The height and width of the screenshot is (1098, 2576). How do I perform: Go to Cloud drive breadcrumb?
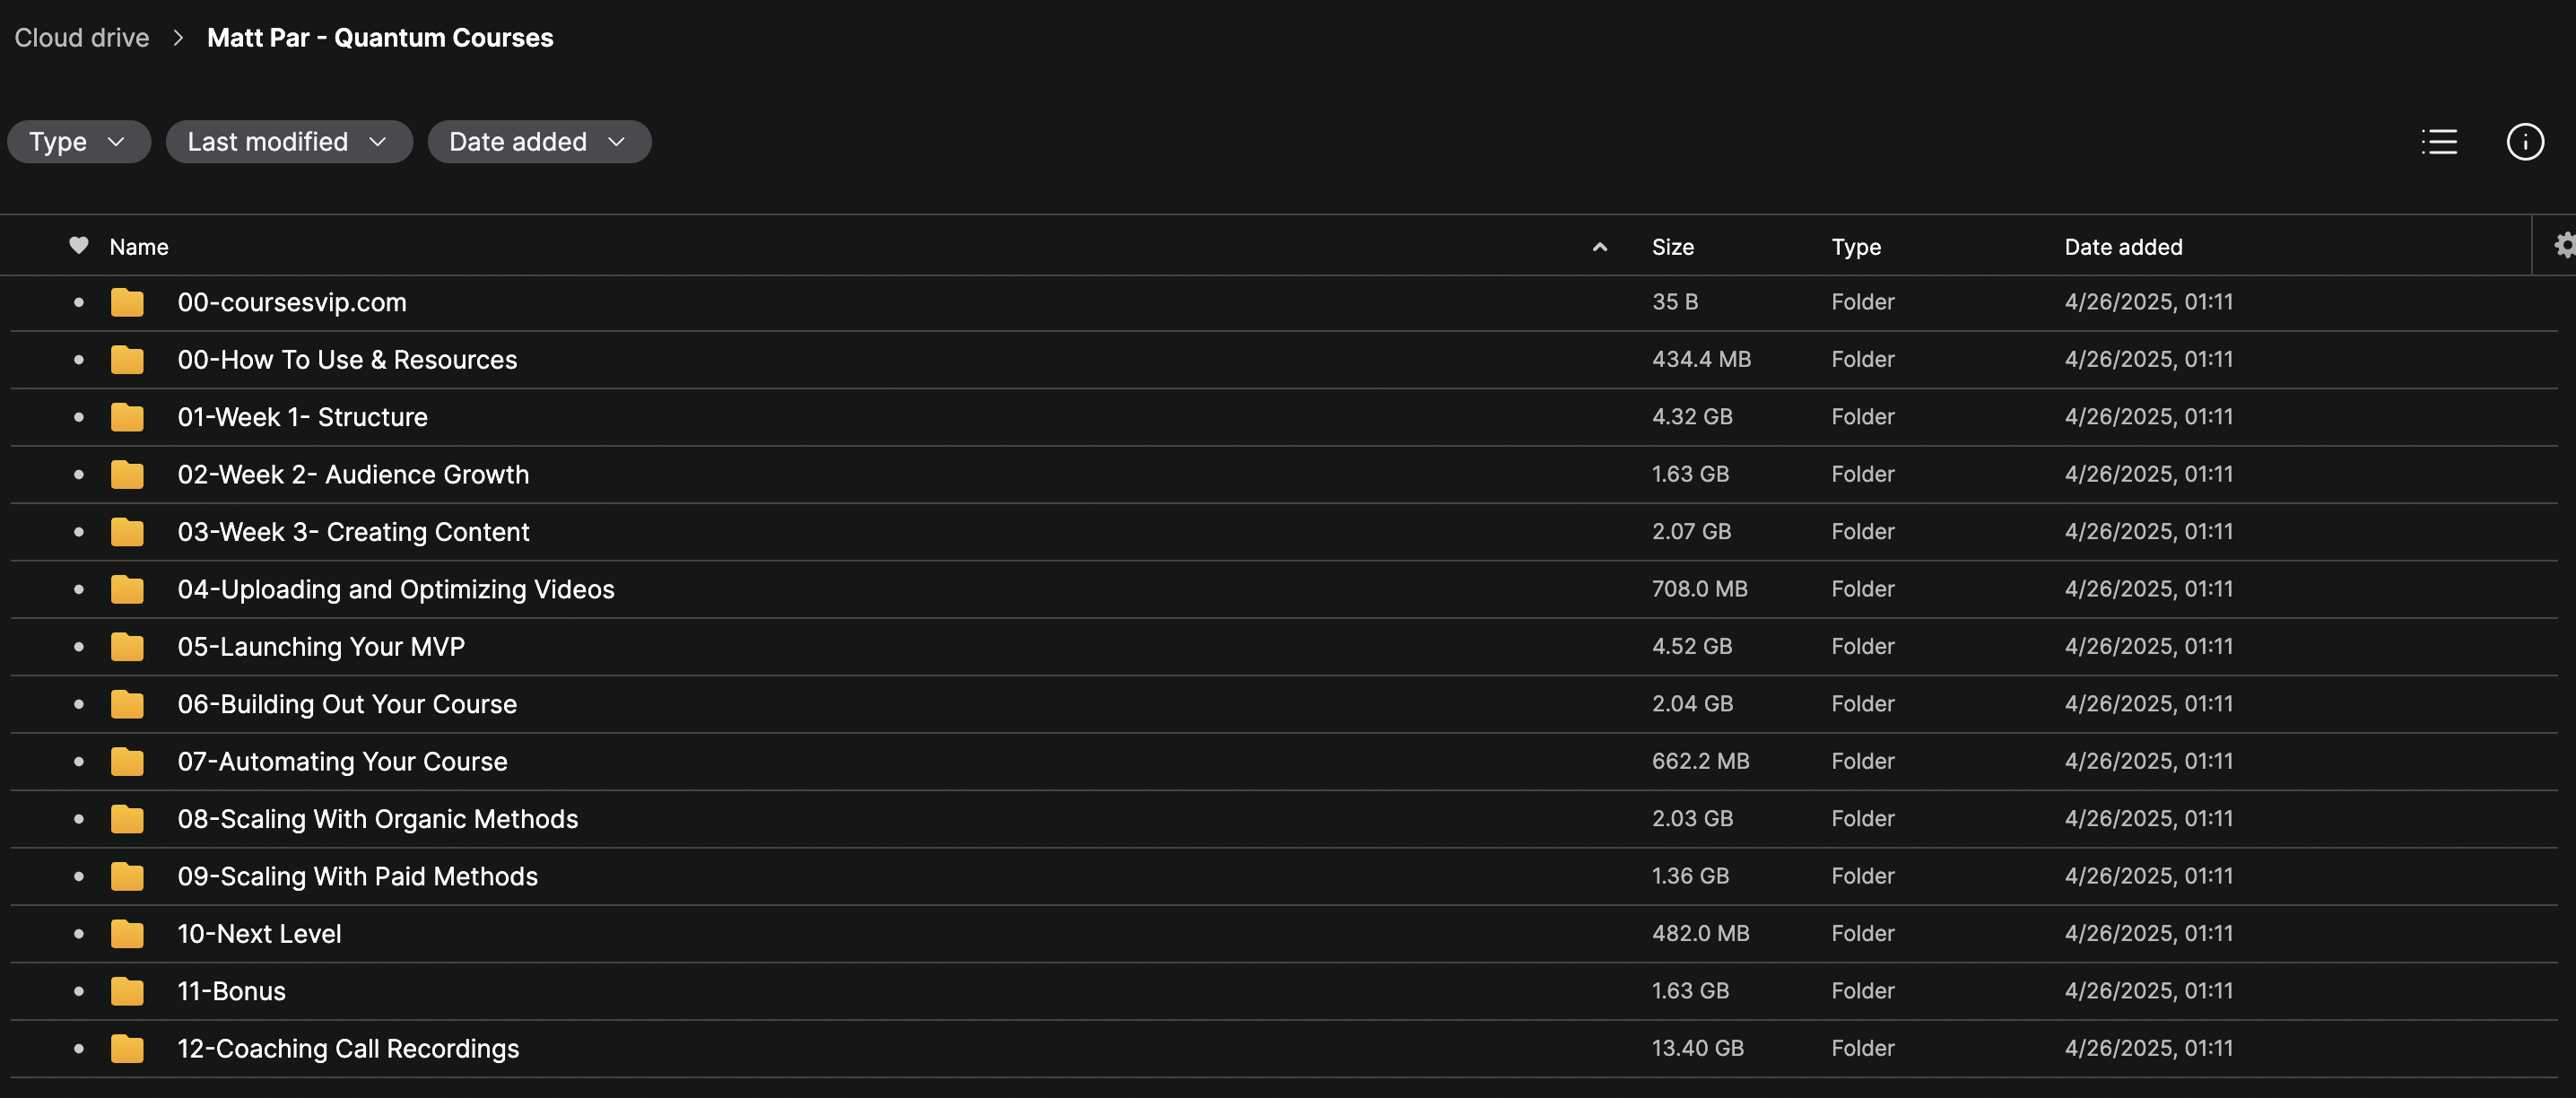pos(82,38)
